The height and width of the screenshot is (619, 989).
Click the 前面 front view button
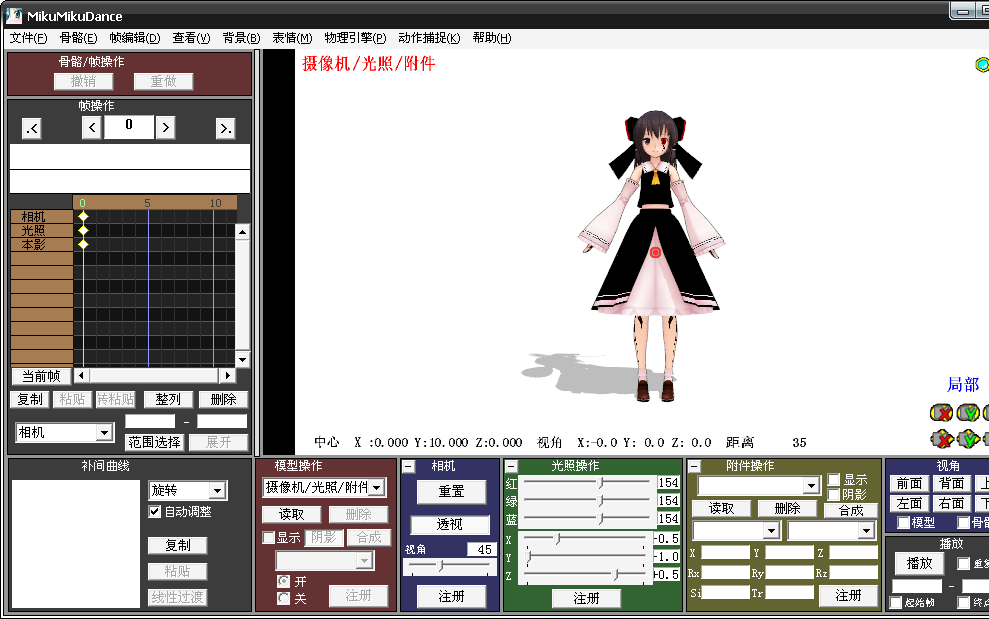910,483
